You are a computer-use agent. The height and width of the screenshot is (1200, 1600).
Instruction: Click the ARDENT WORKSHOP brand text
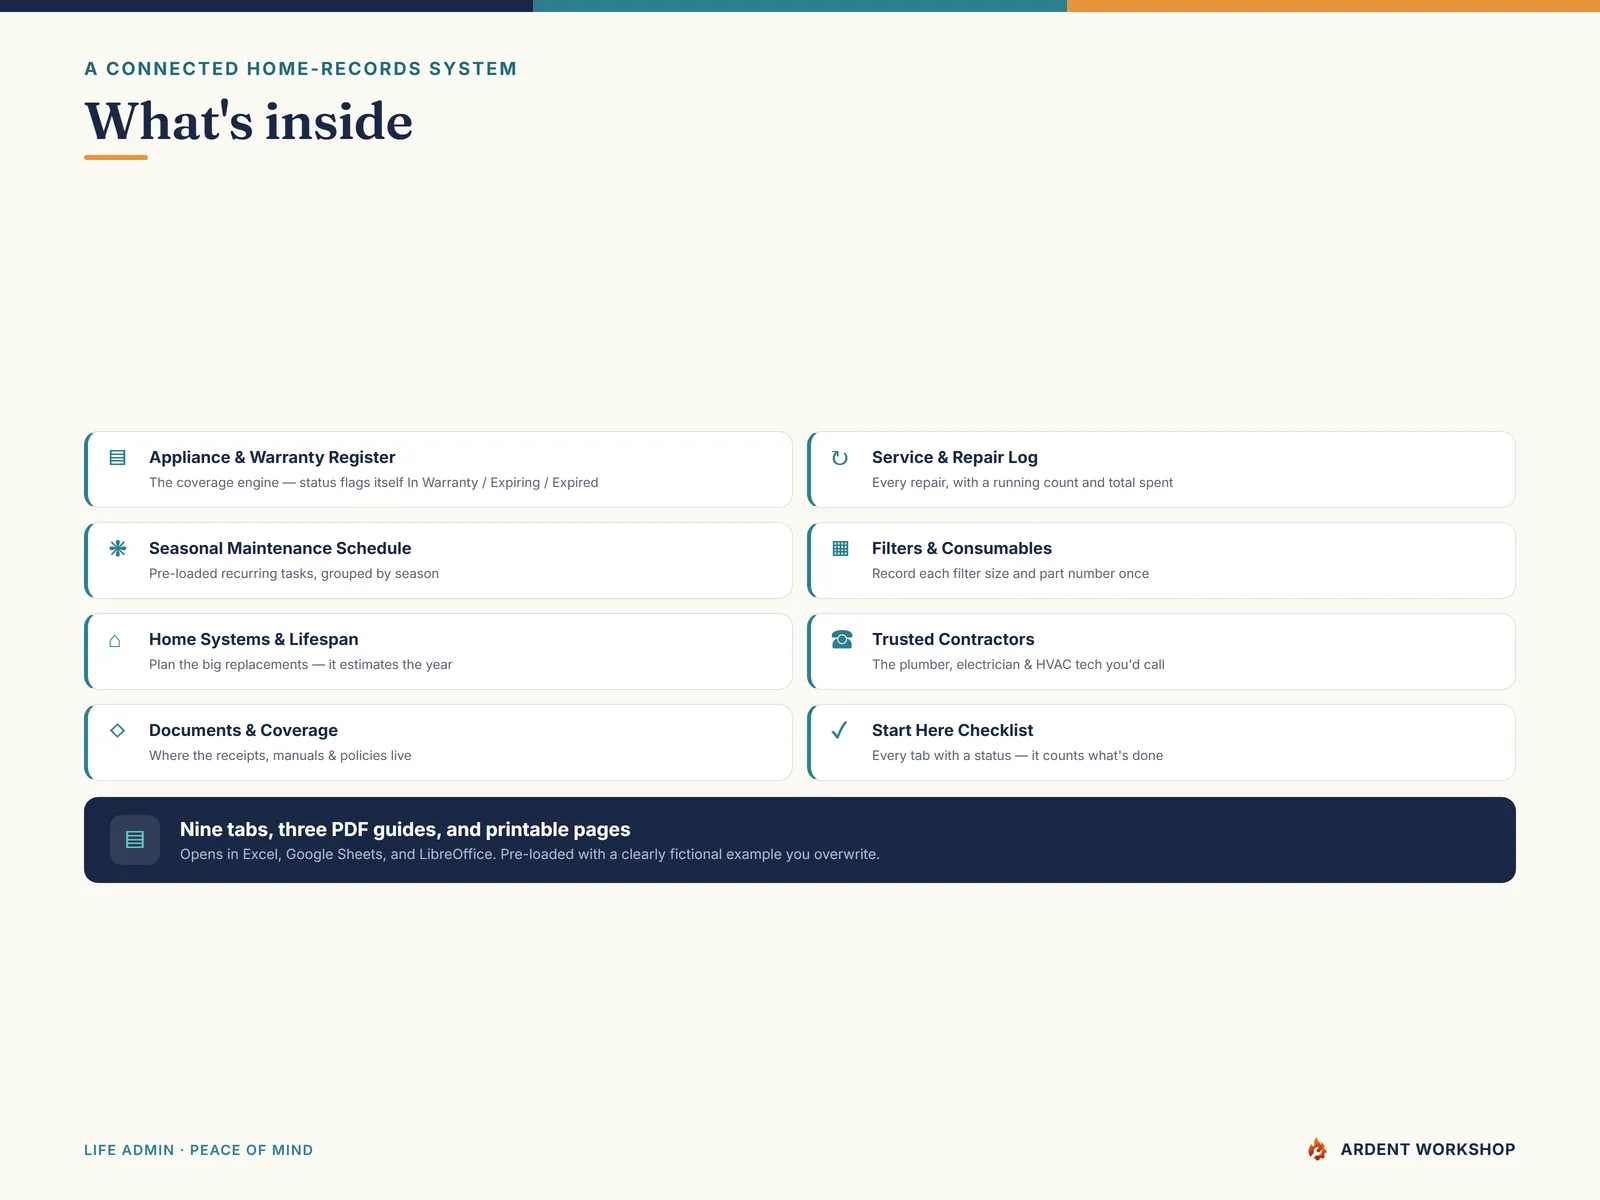point(1428,1149)
